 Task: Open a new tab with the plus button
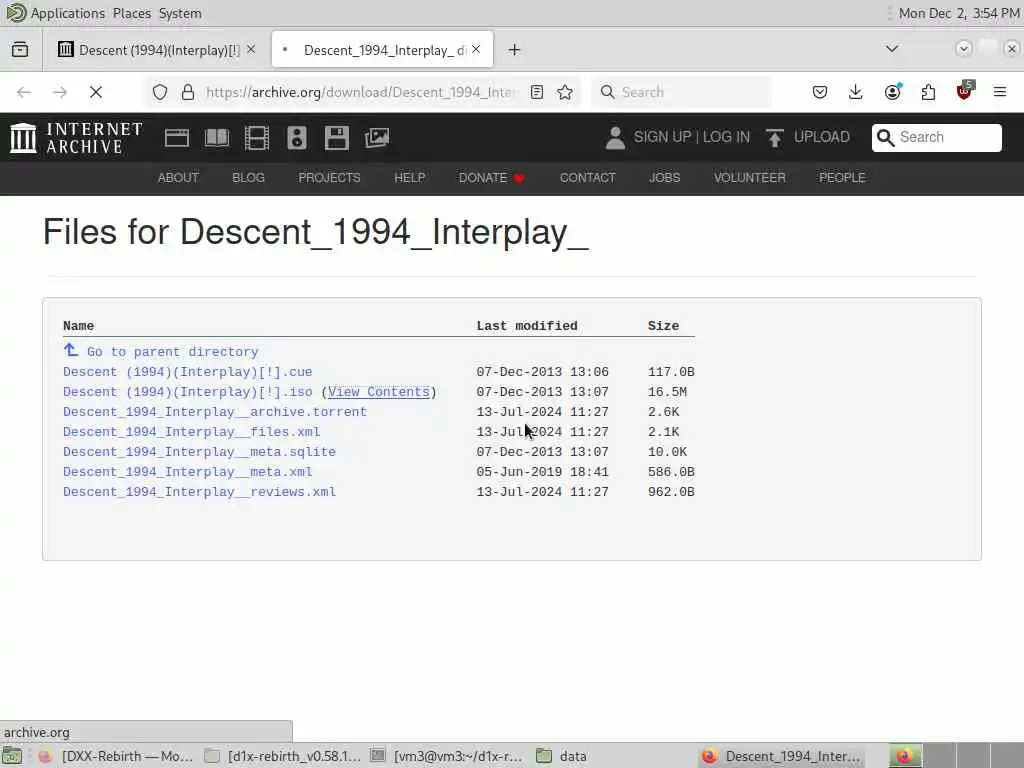click(515, 50)
